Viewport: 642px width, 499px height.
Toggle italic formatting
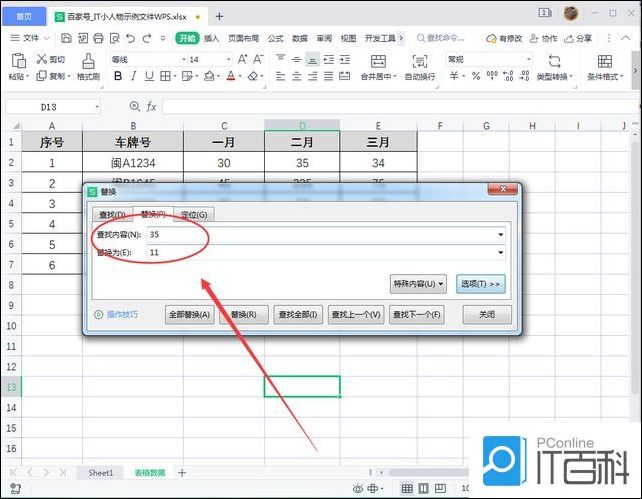(x=133, y=76)
